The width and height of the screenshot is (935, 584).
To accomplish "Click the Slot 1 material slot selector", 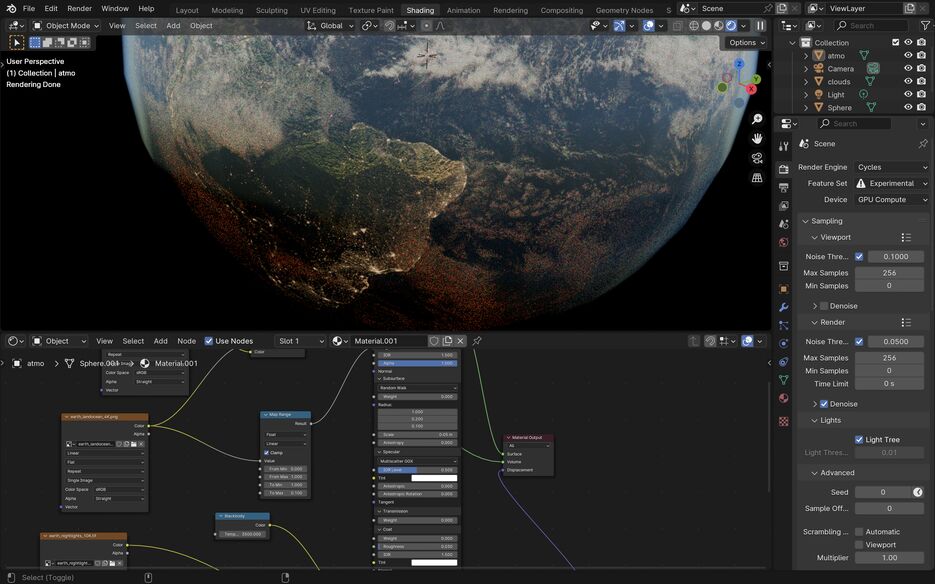I will point(301,341).
